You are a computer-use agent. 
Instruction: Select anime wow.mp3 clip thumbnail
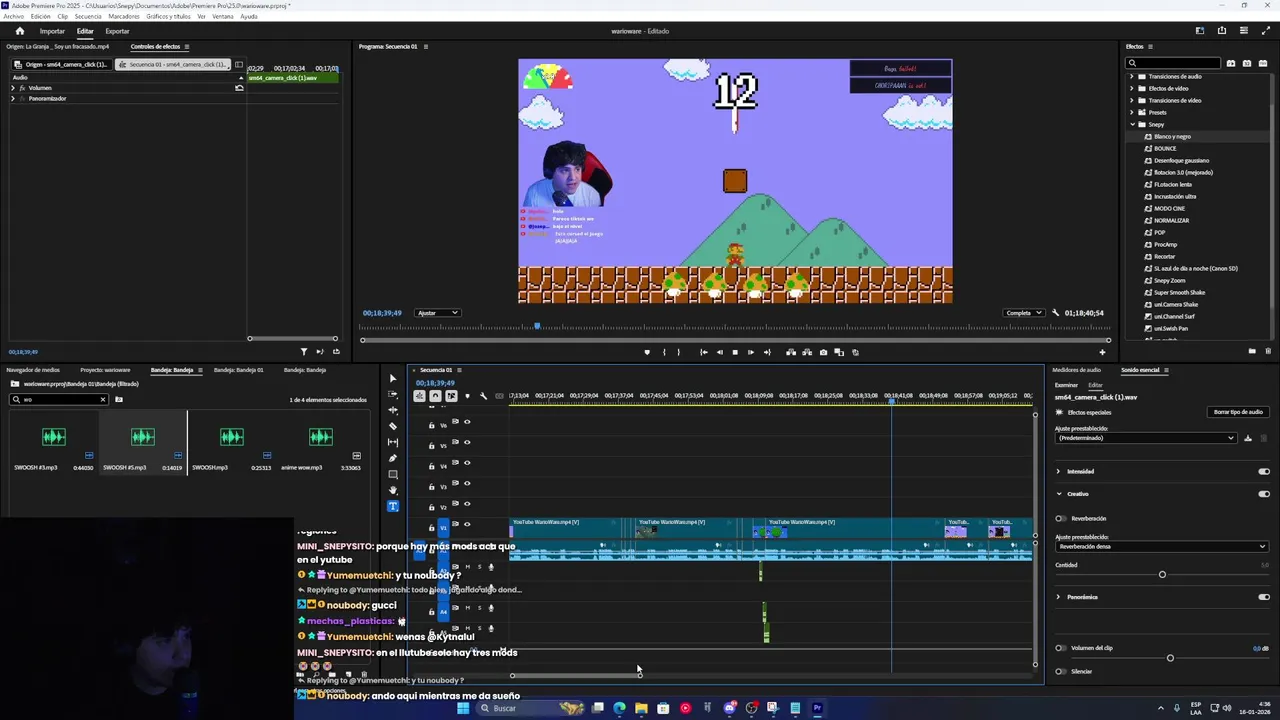tap(320, 437)
